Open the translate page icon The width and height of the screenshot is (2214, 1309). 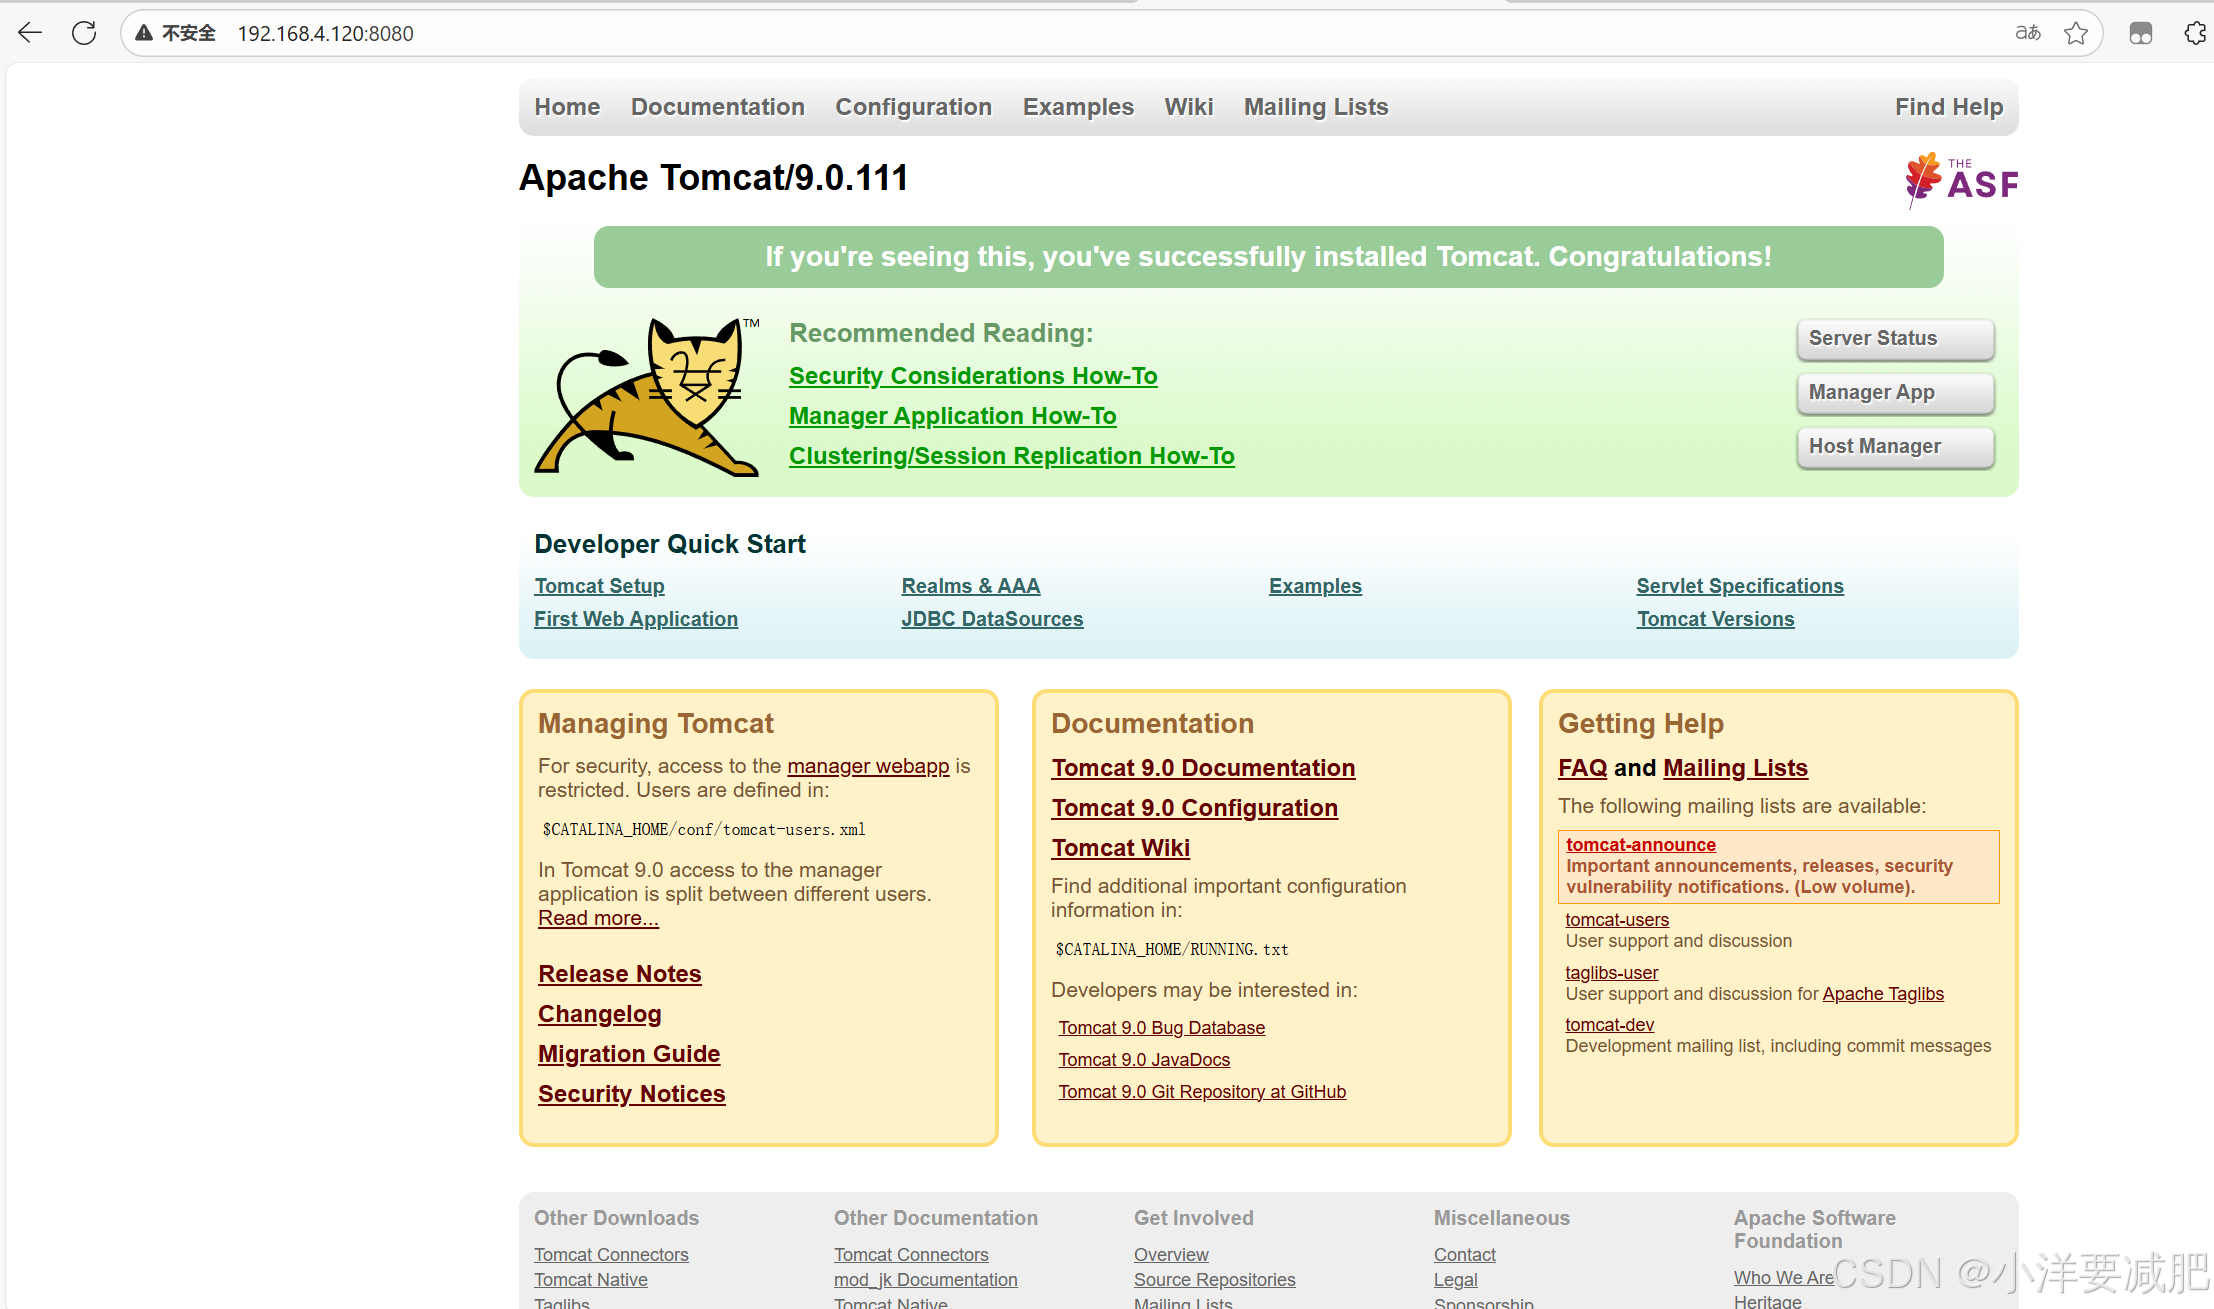(x=2027, y=33)
